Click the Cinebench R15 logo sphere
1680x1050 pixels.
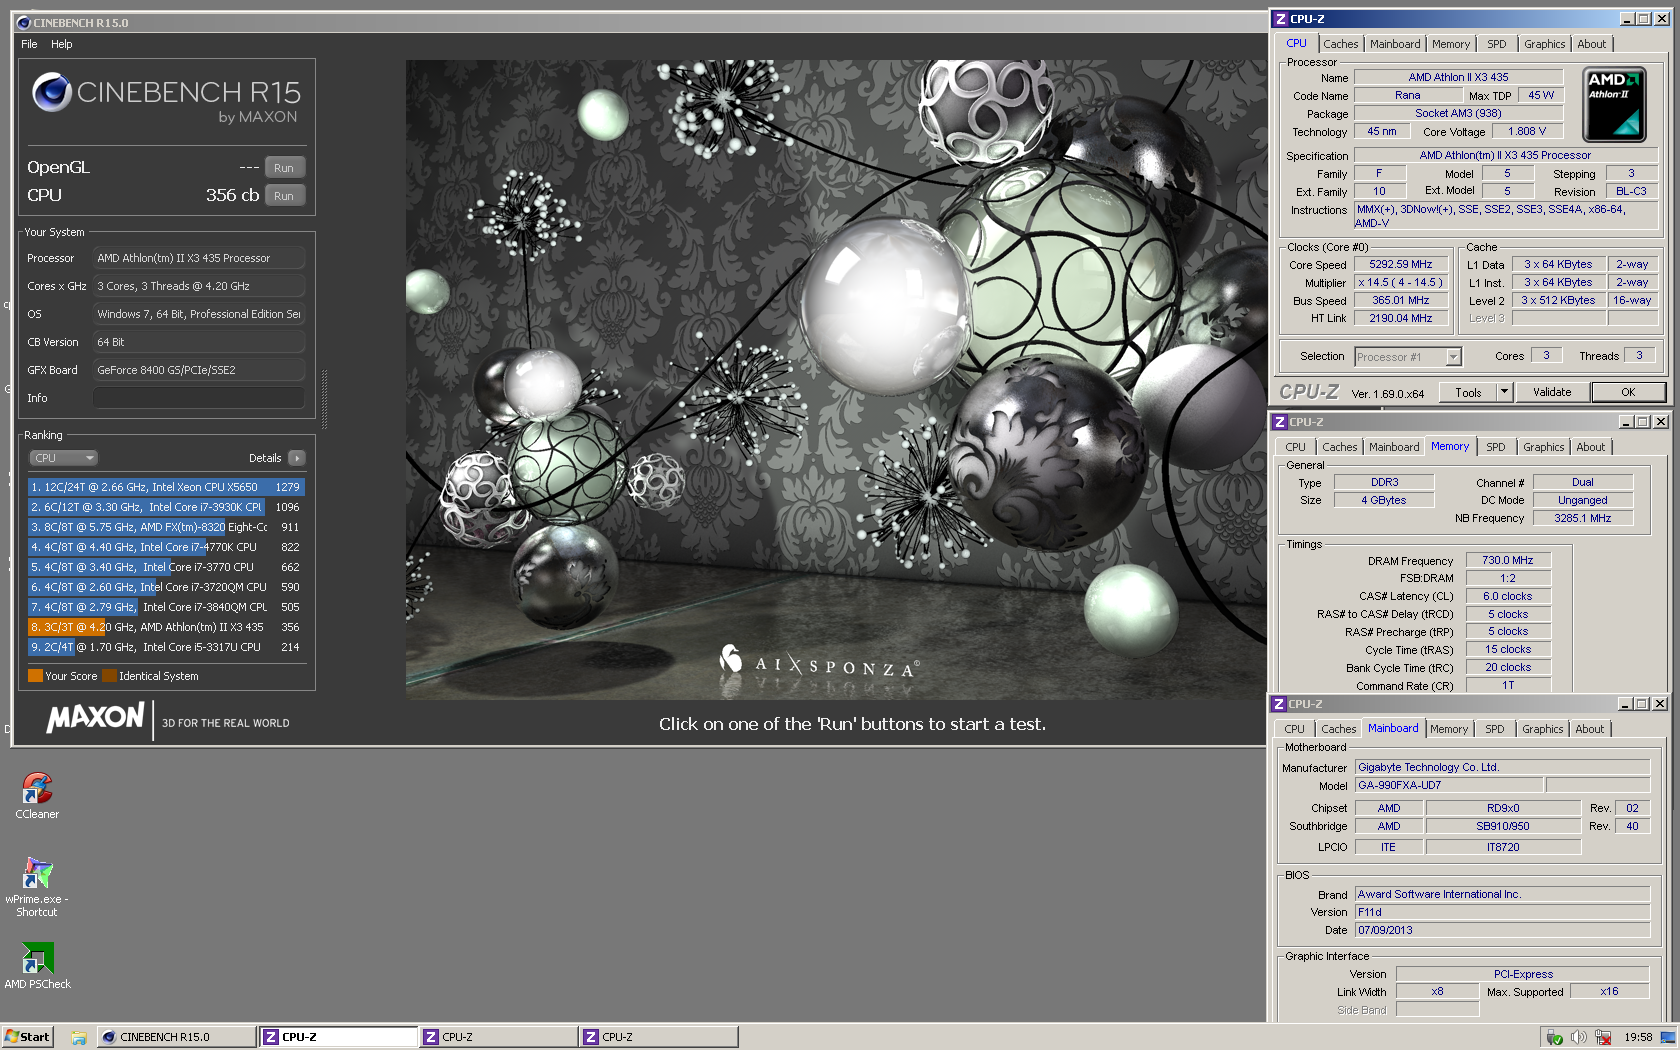click(x=52, y=93)
